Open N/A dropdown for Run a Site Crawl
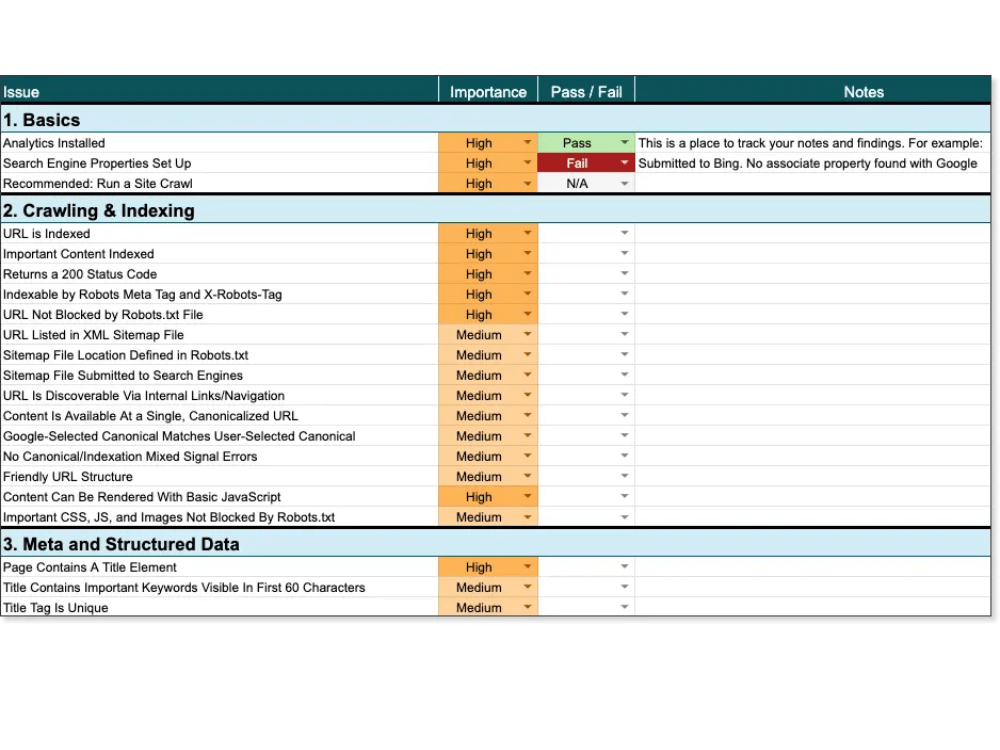This screenshot has width=1000, height=750. [x=624, y=183]
